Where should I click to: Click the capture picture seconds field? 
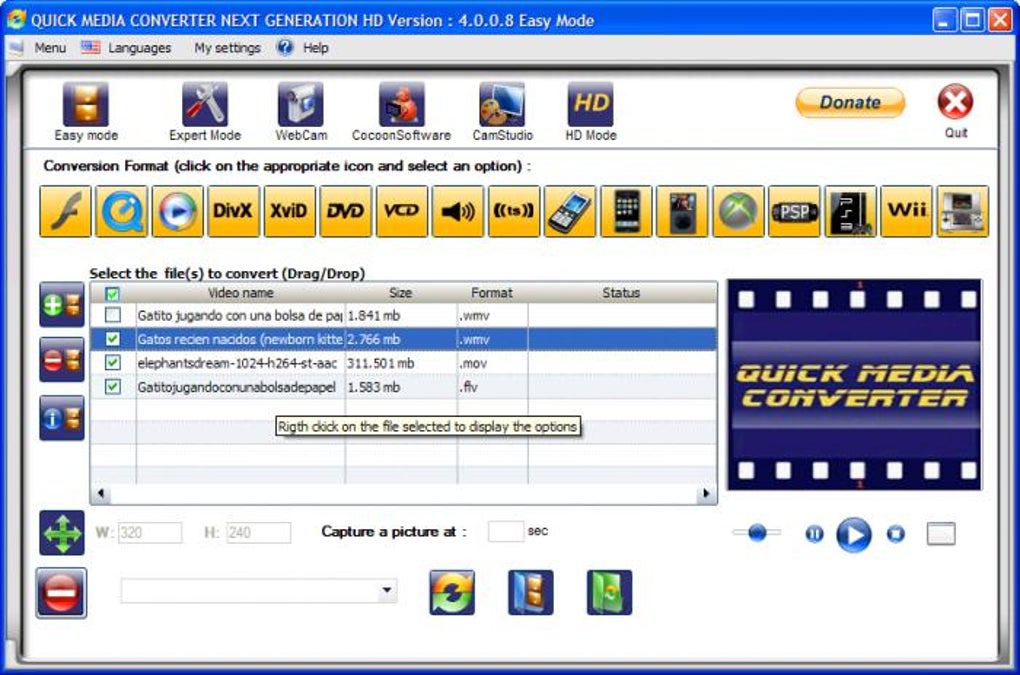pyautogui.click(x=505, y=531)
